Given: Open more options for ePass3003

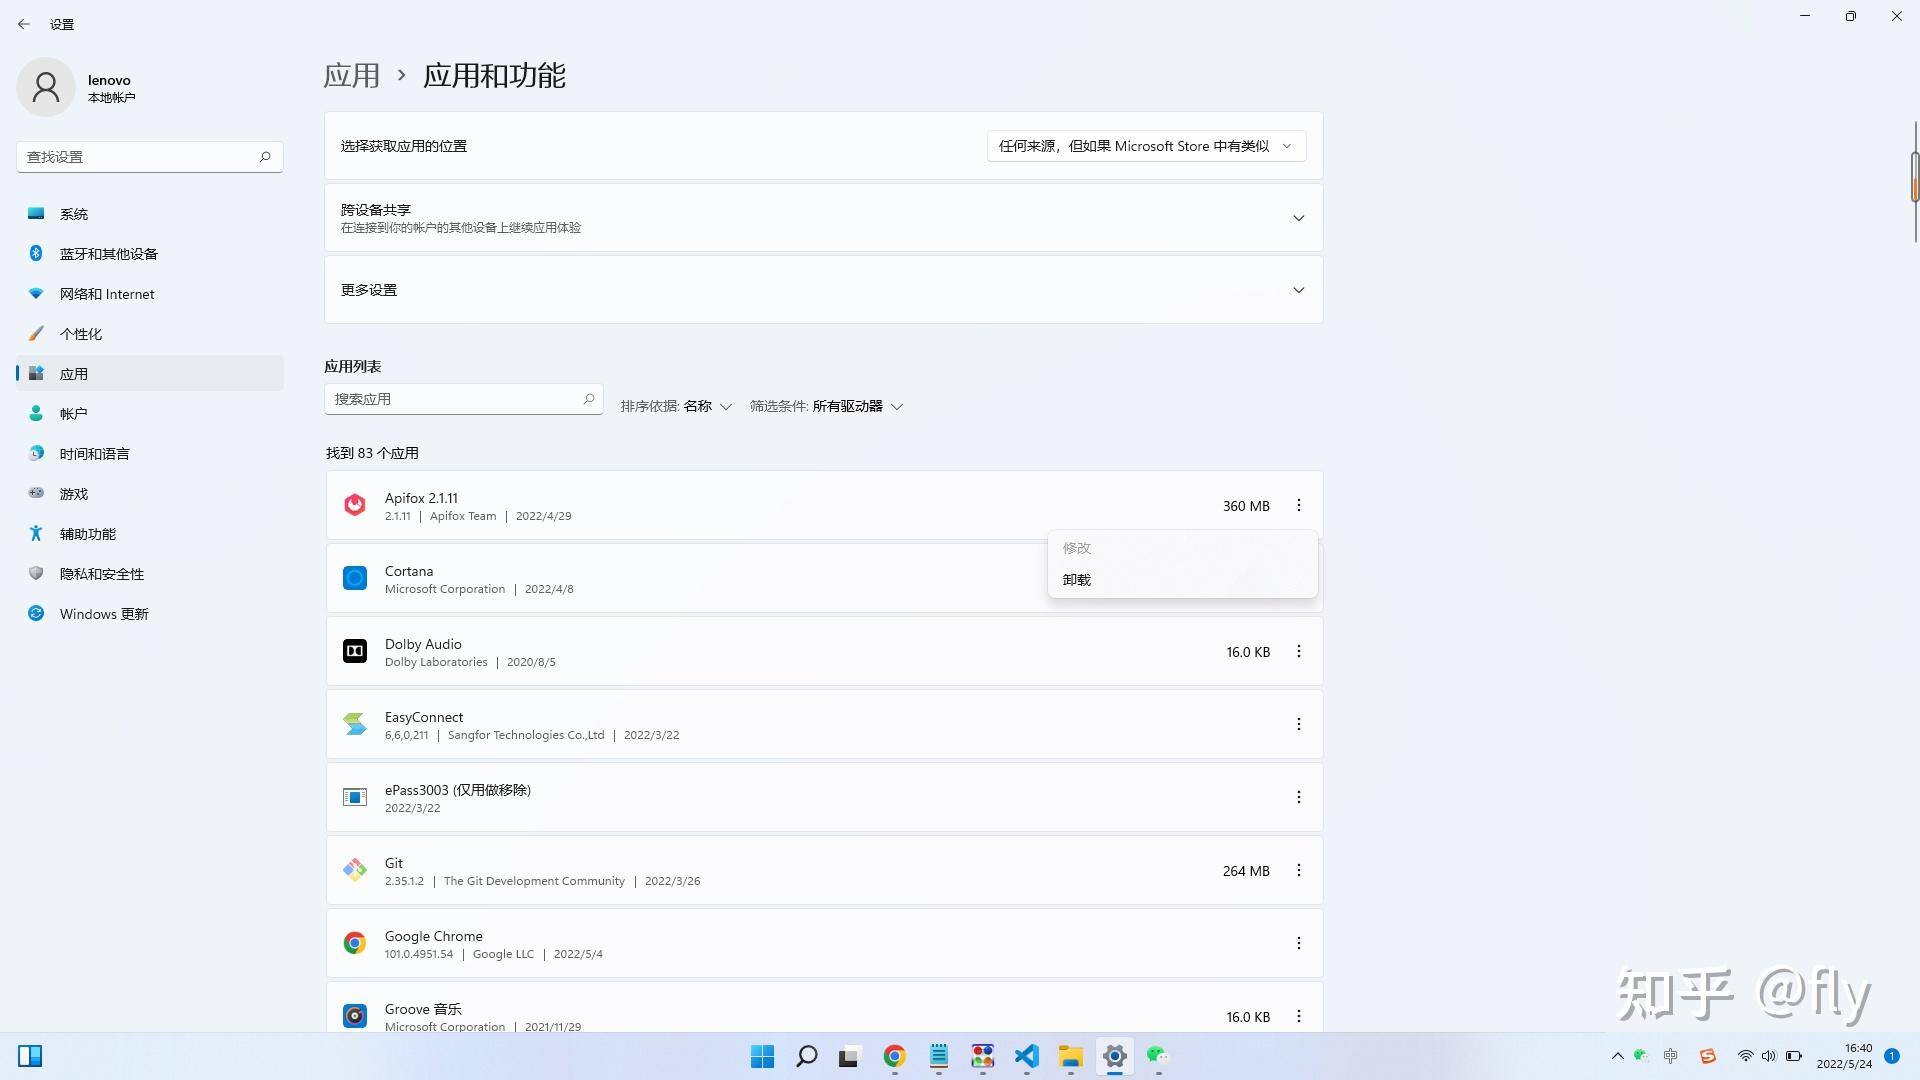Looking at the screenshot, I should click(x=1299, y=797).
